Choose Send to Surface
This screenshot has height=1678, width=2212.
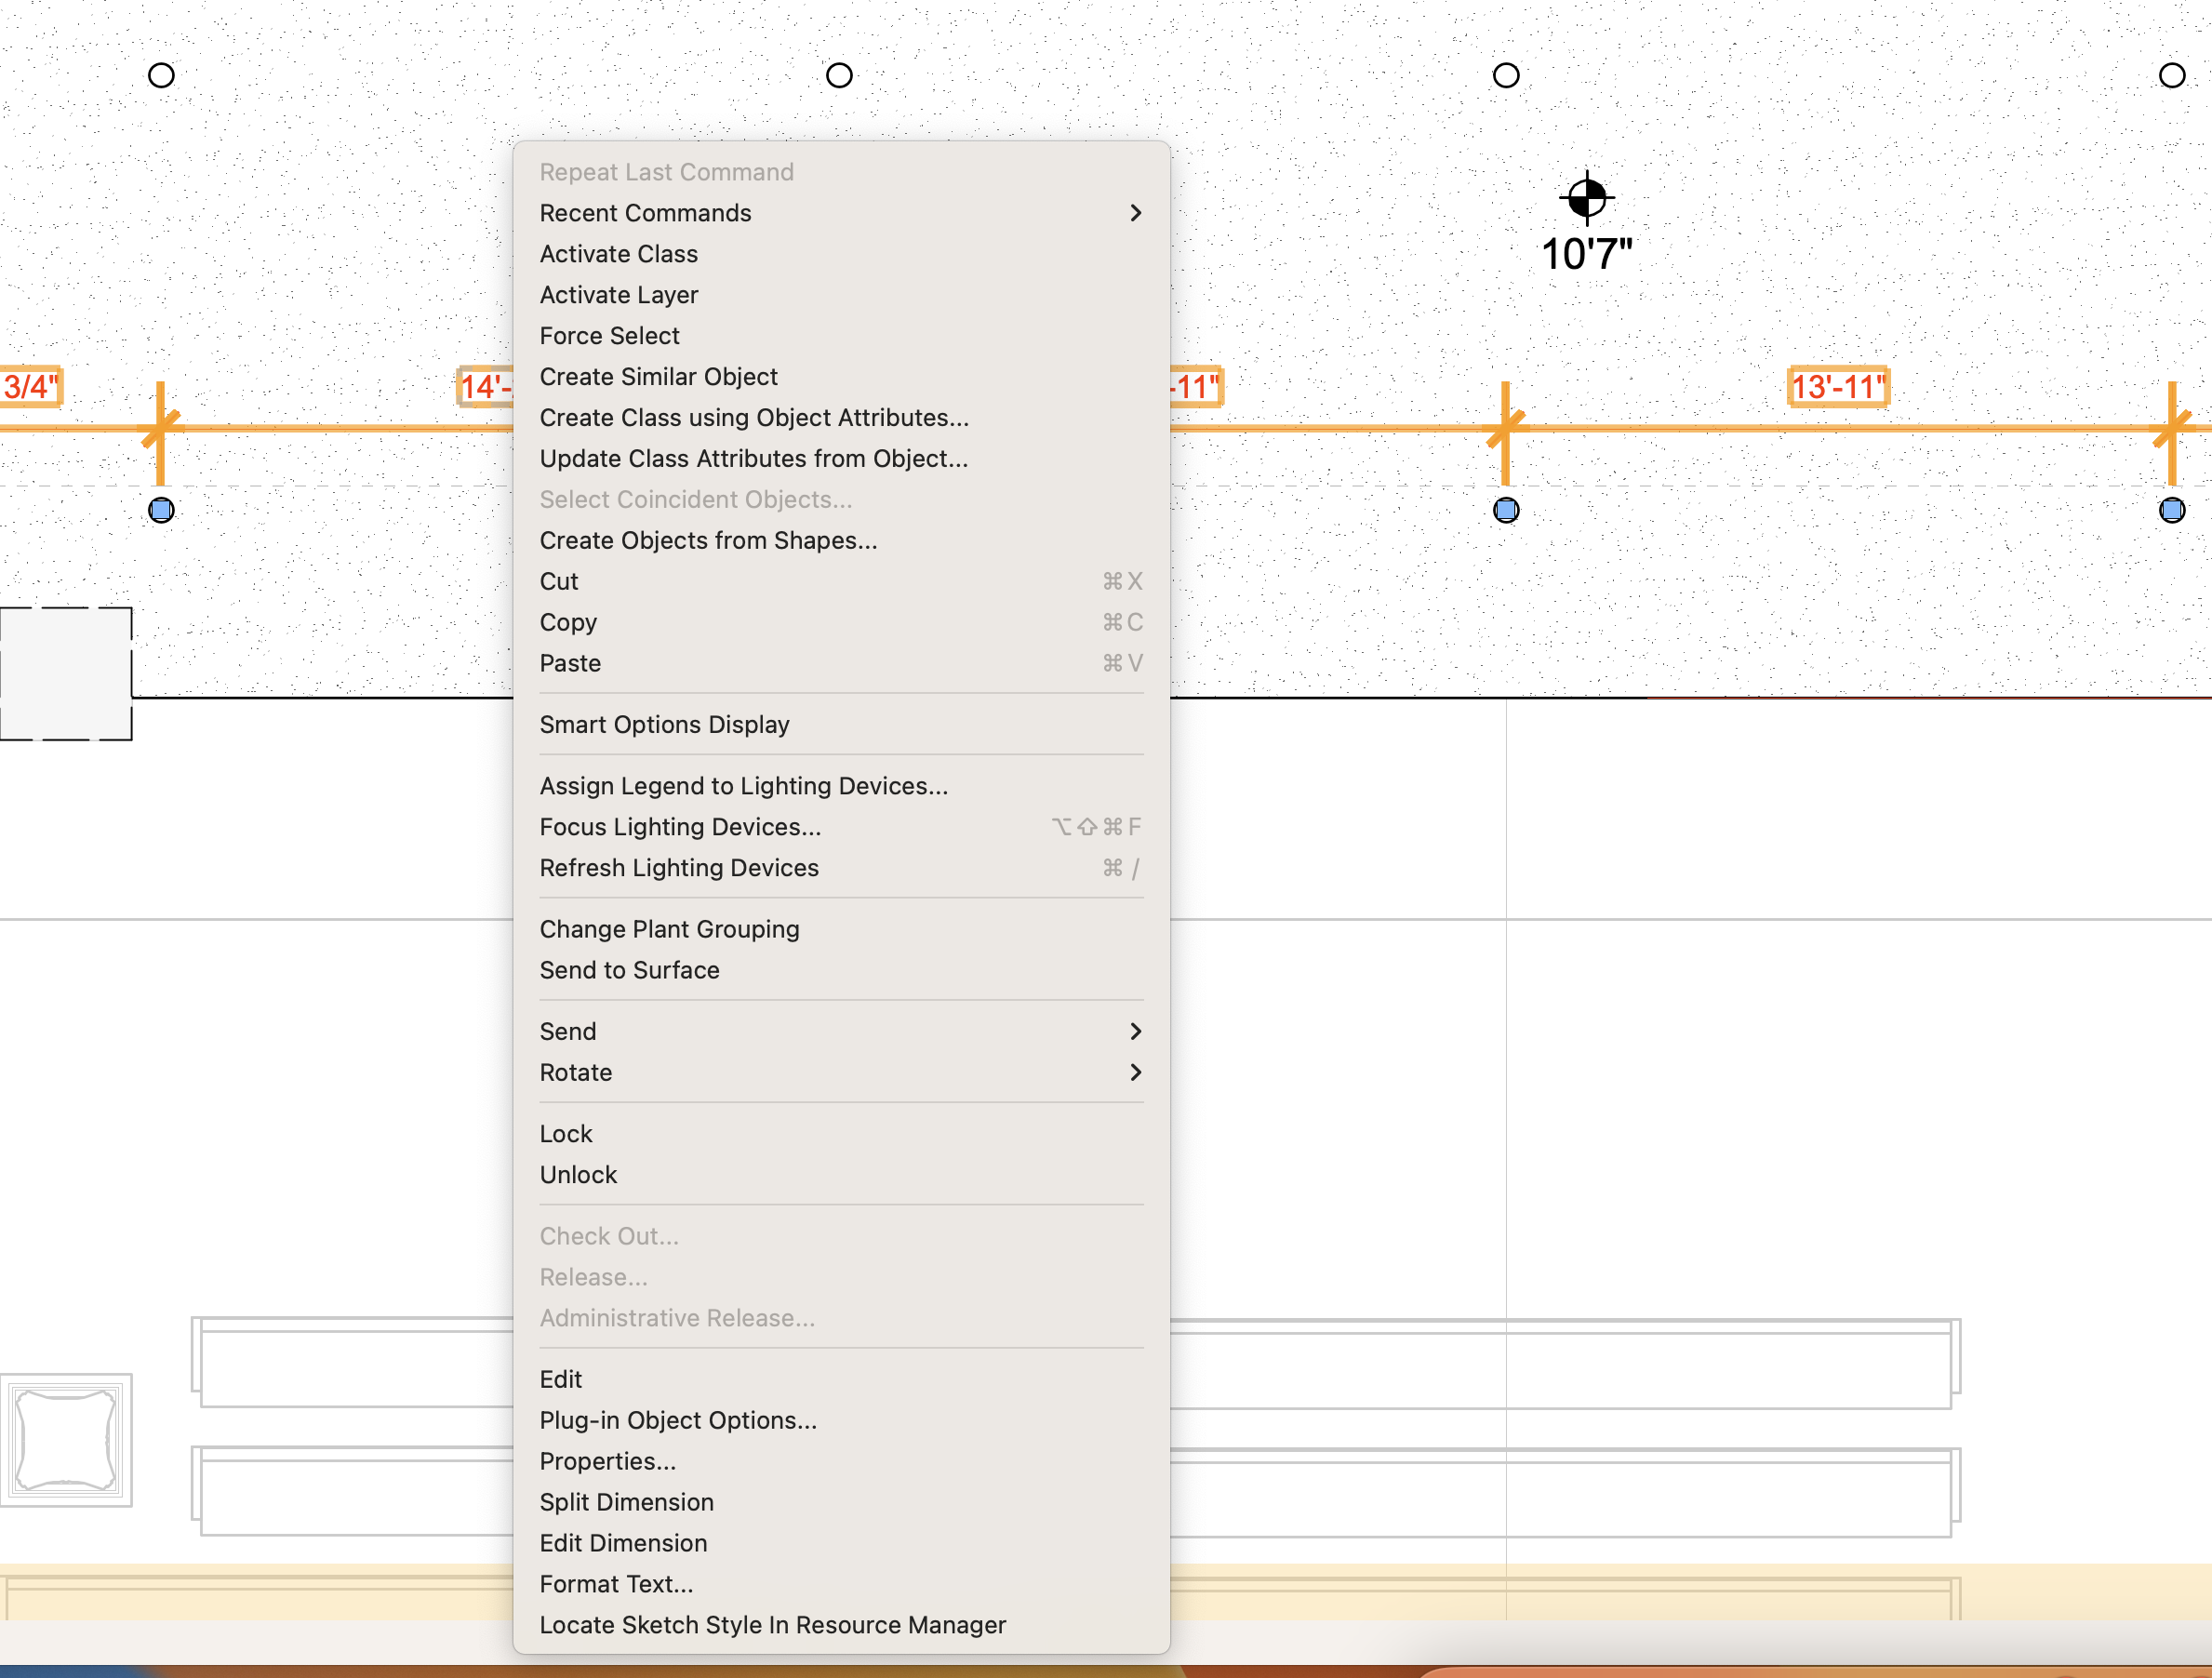(629, 970)
